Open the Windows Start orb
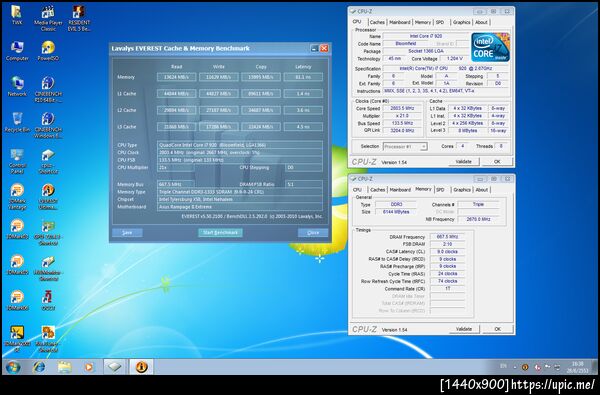Screen dimensions: 600x395 (13, 367)
